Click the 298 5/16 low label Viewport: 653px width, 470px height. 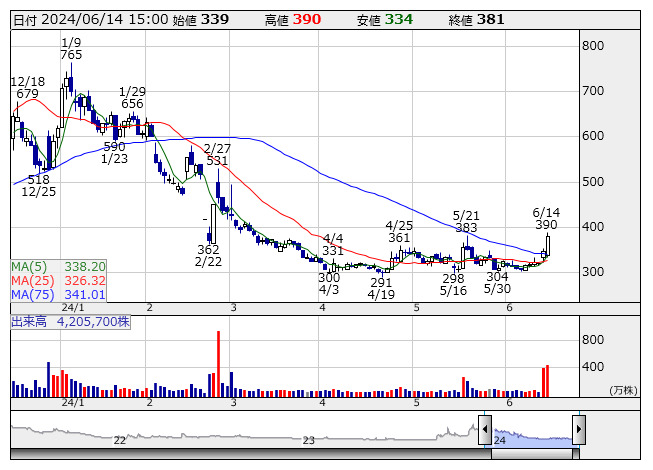(453, 284)
